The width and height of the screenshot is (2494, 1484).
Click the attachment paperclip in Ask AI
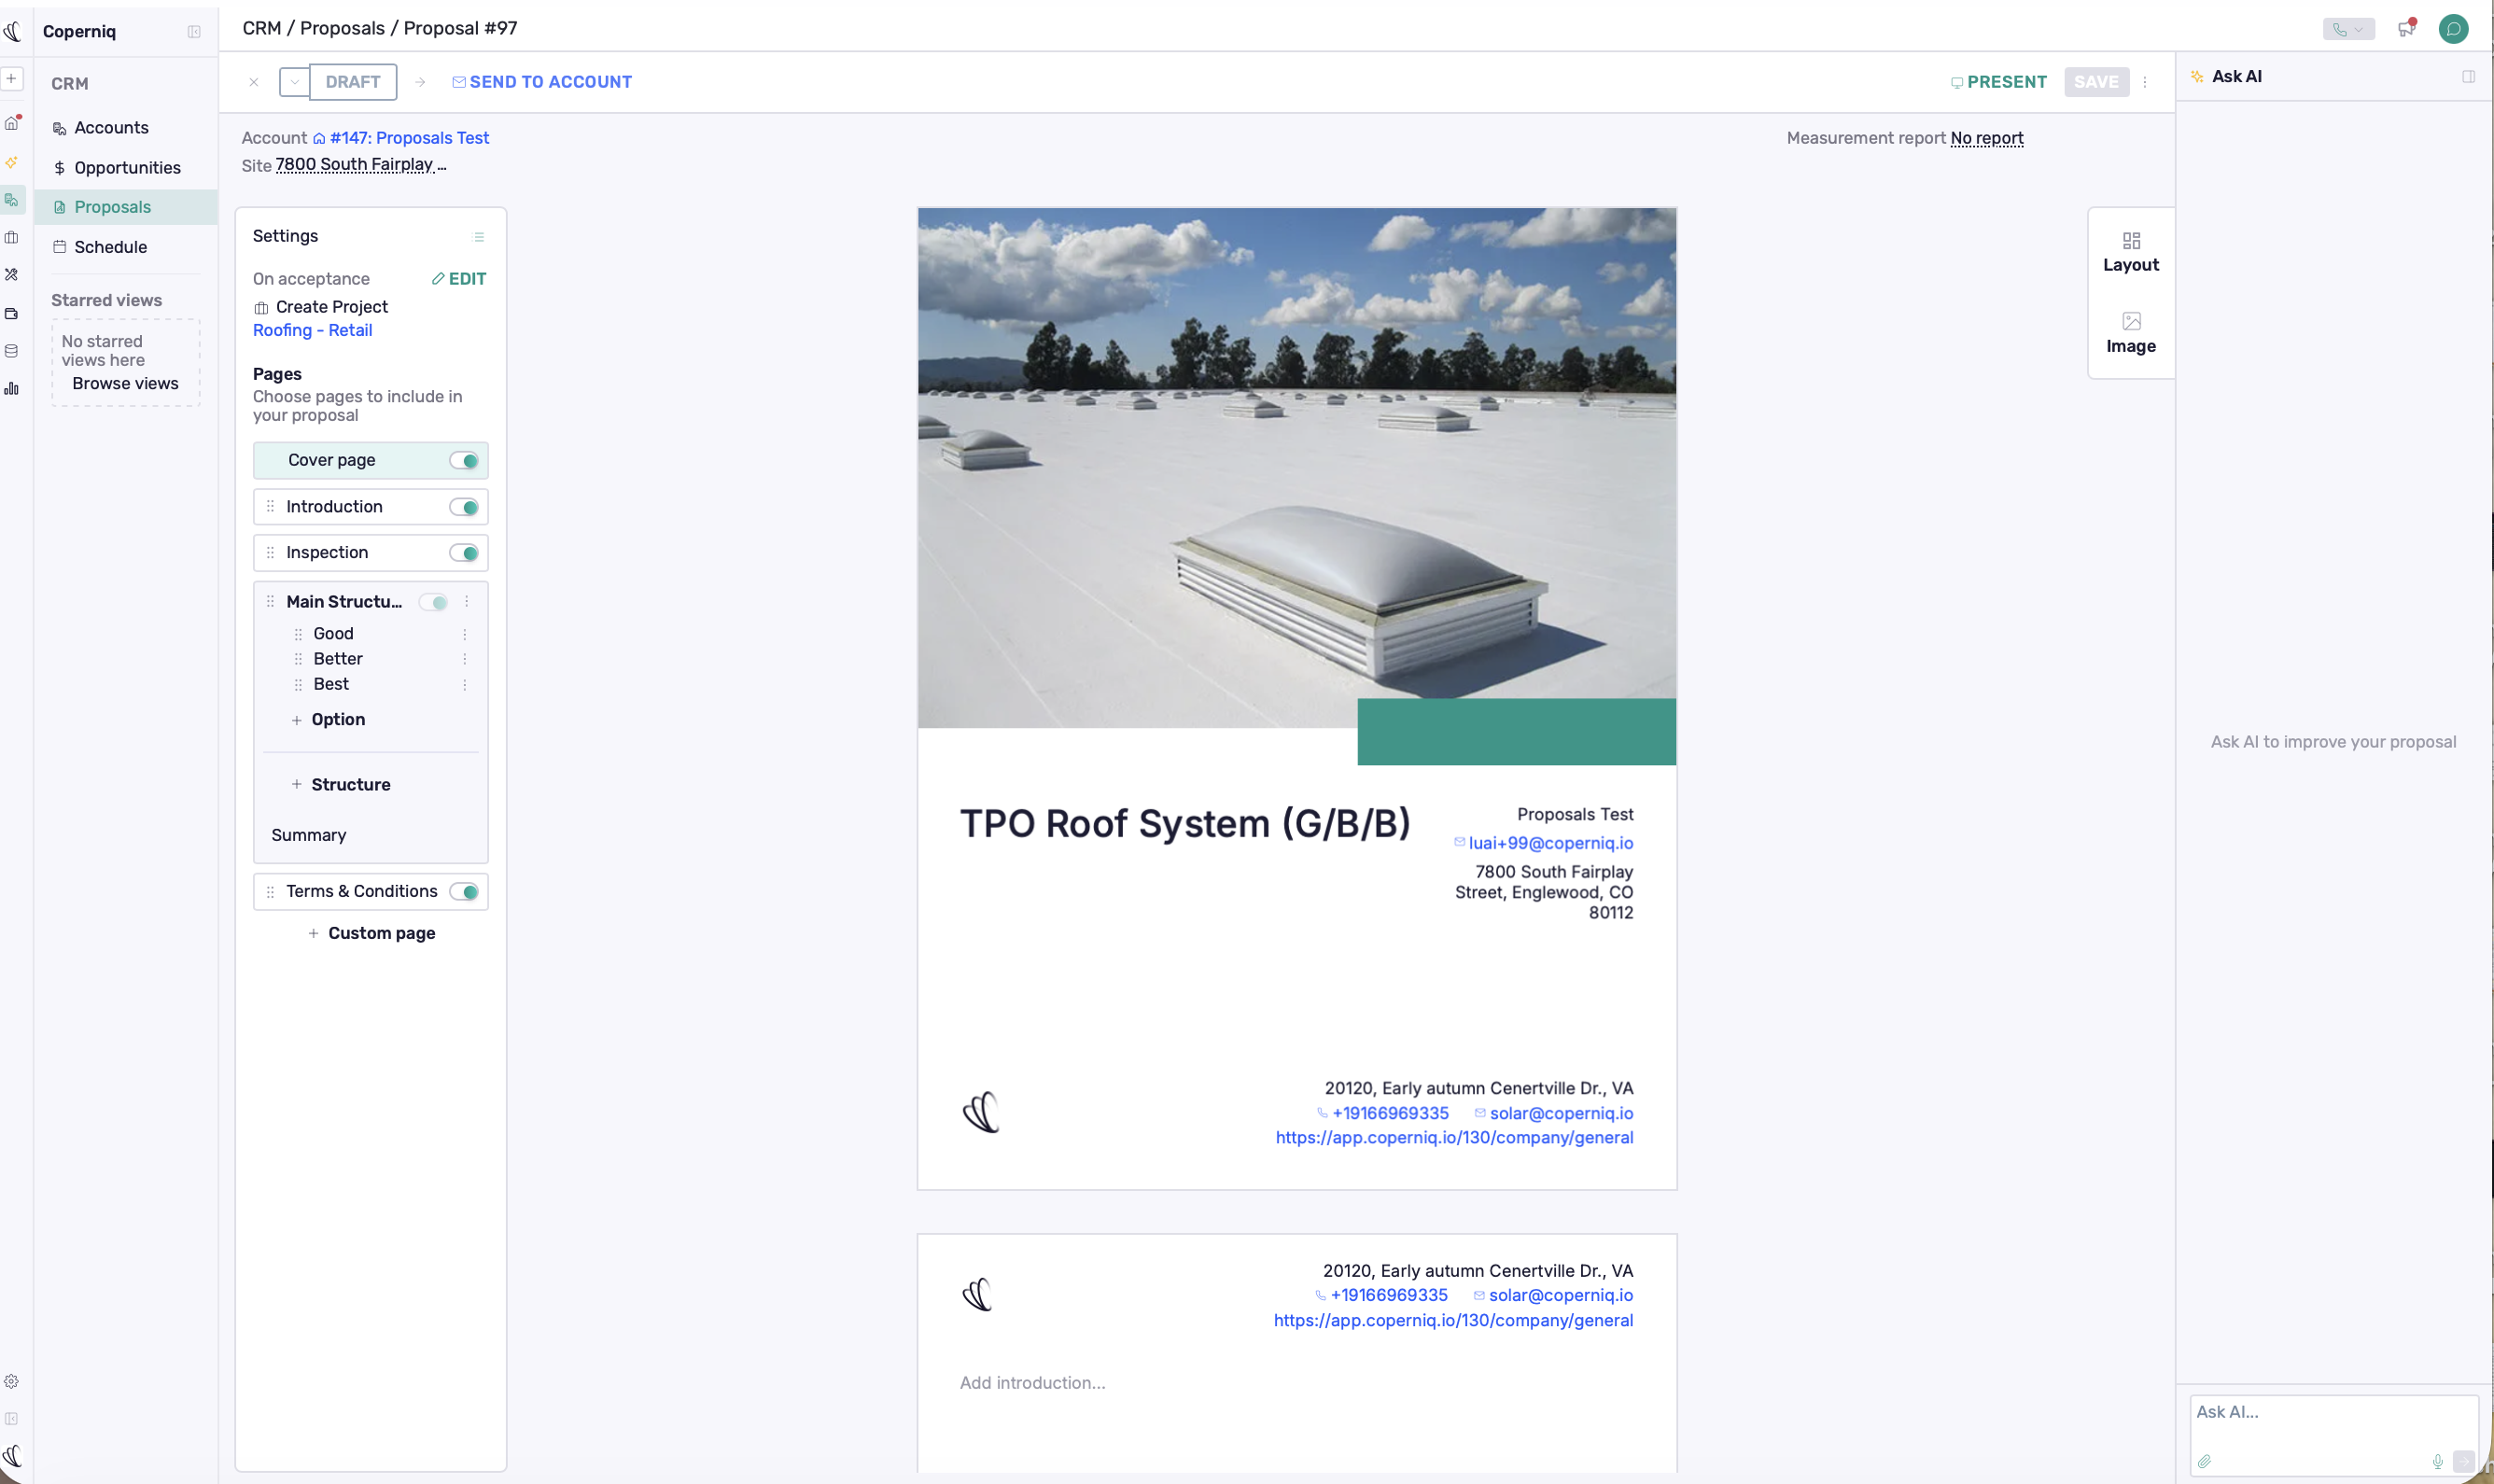click(2204, 1461)
